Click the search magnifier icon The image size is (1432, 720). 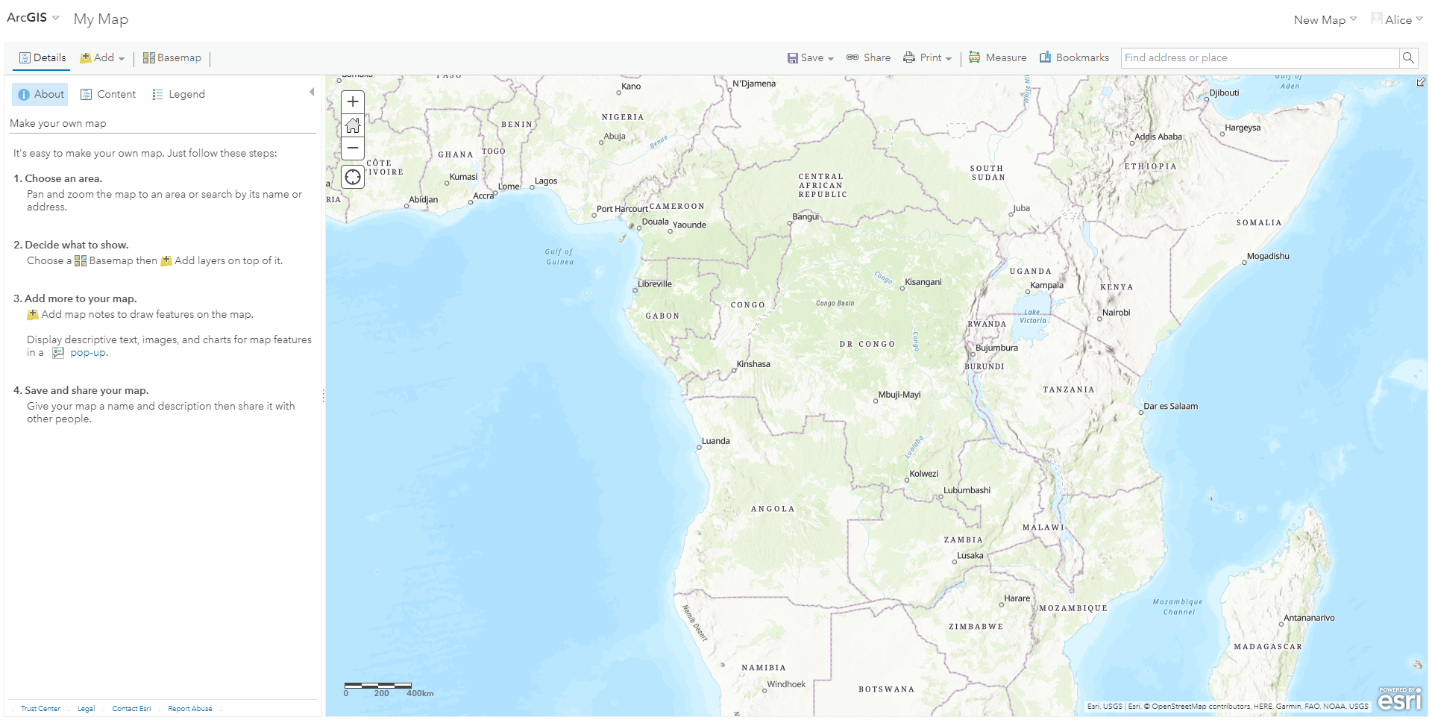coord(1408,58)
